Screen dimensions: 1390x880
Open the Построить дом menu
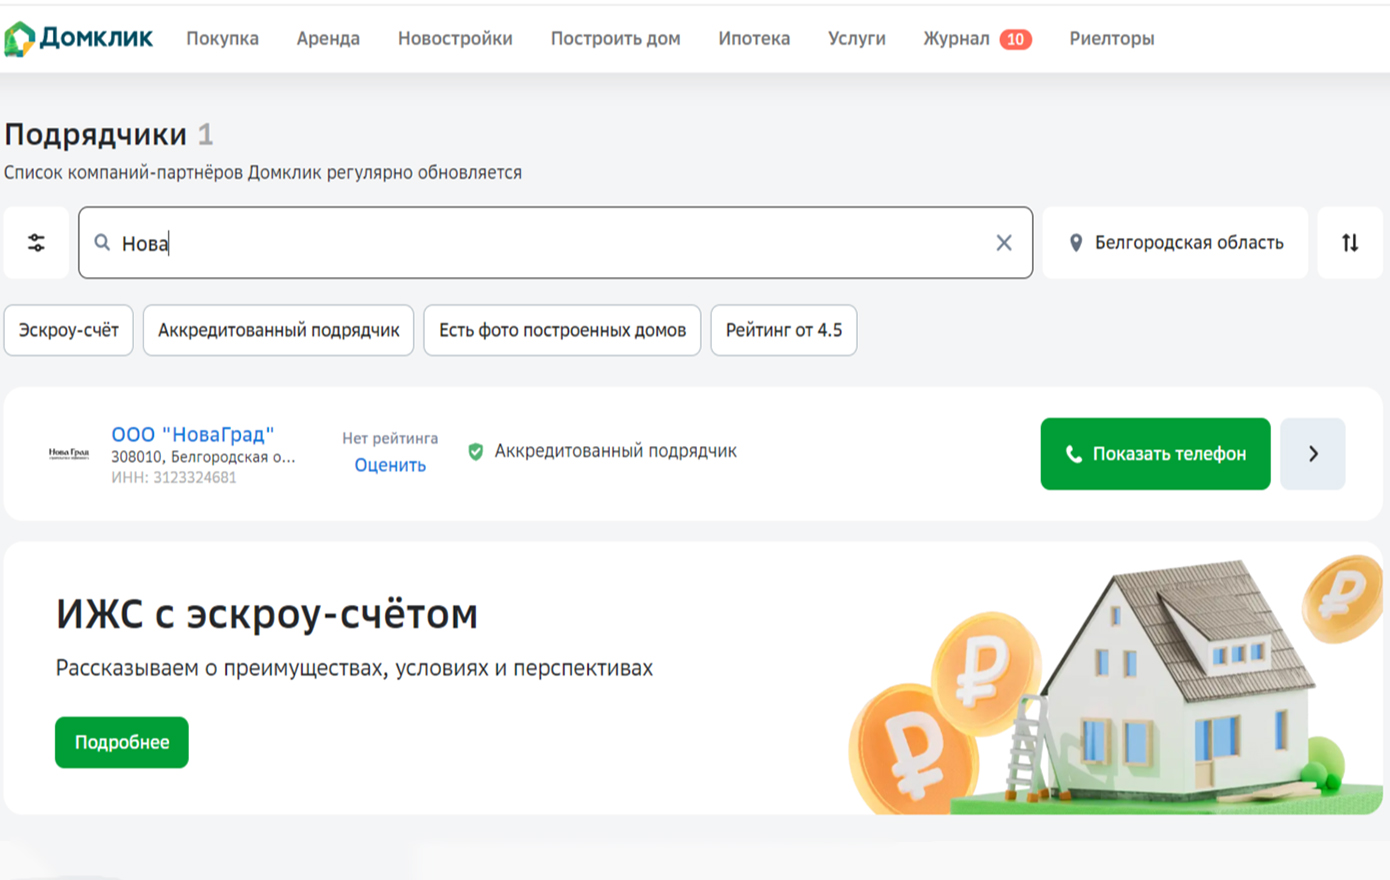coord(615,39)
